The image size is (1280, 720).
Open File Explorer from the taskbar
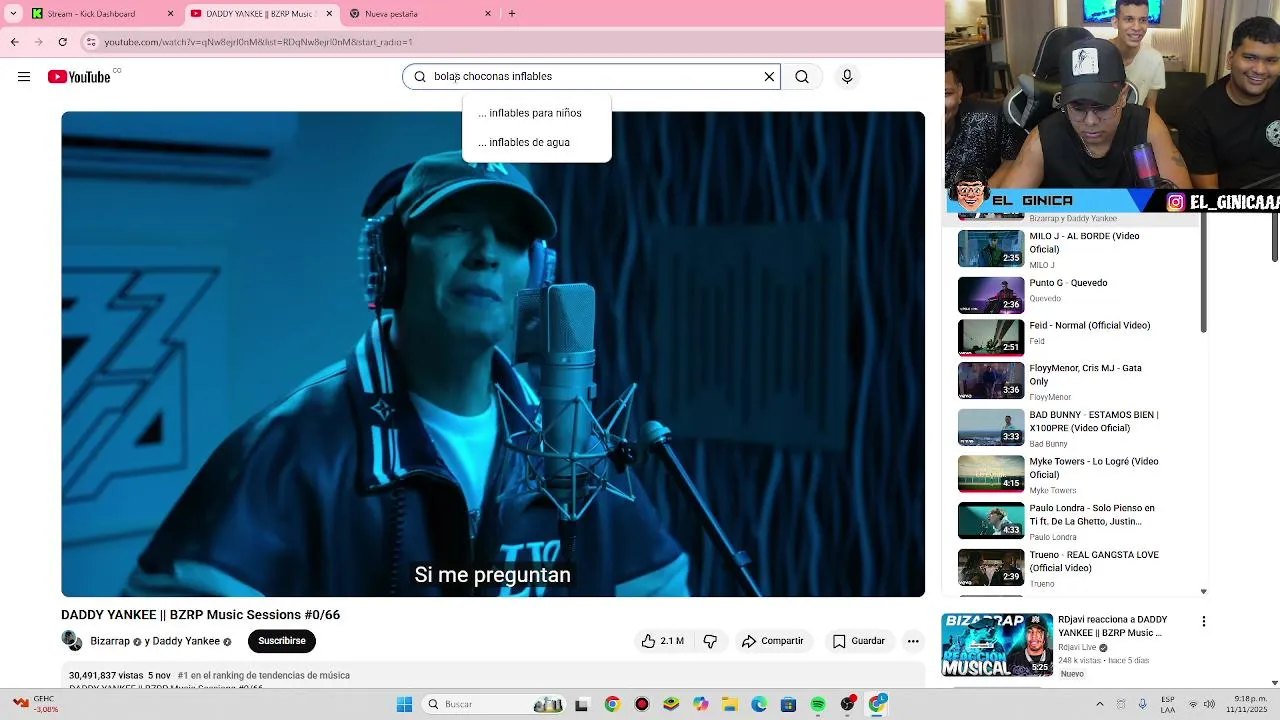(730, 705)
